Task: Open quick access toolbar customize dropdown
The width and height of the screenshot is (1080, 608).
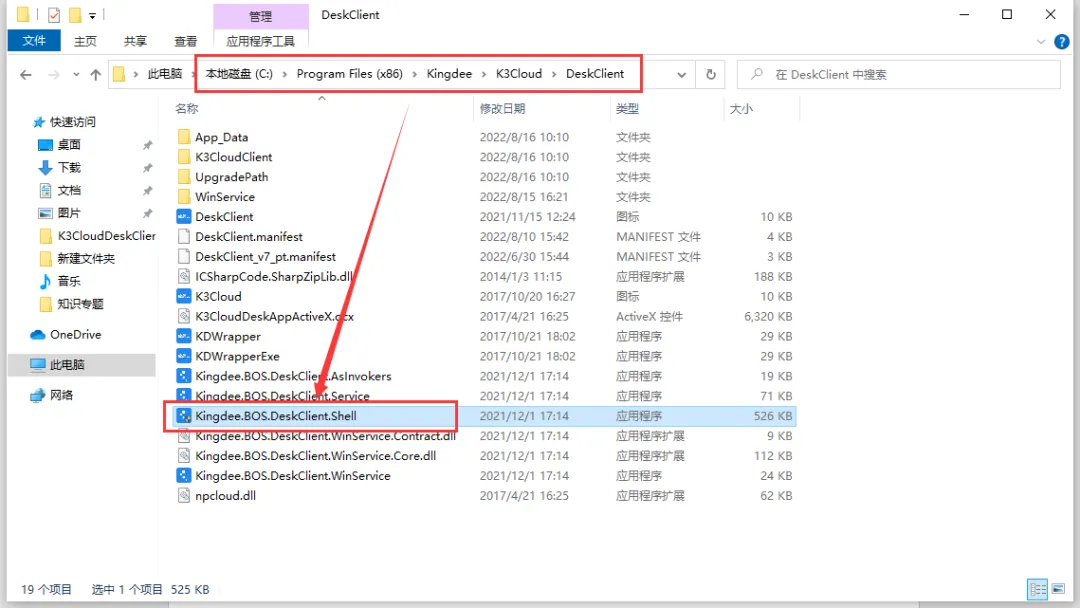Action: click(92, 15)
